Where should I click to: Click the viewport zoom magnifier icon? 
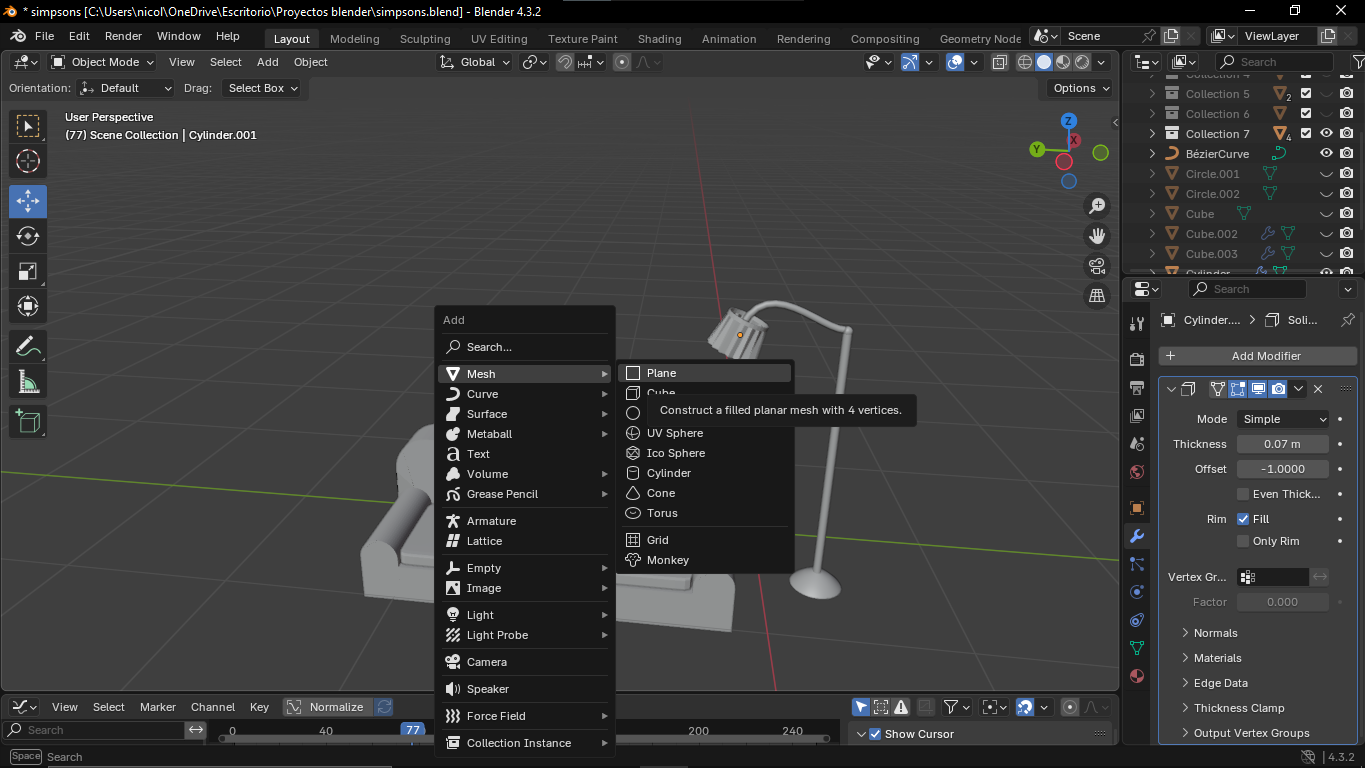pyautogui.click(x=1097, y=206)
